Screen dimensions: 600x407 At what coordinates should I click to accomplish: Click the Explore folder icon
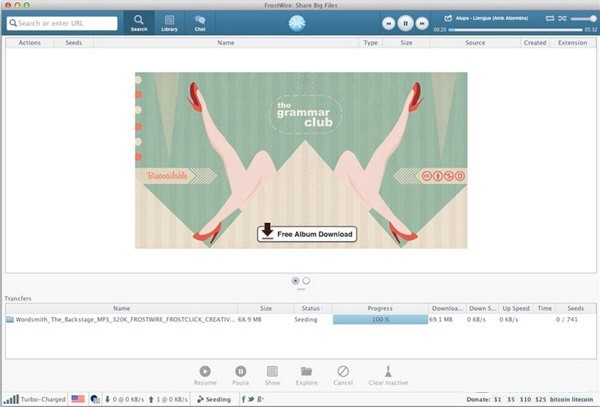tap(307, 371)
